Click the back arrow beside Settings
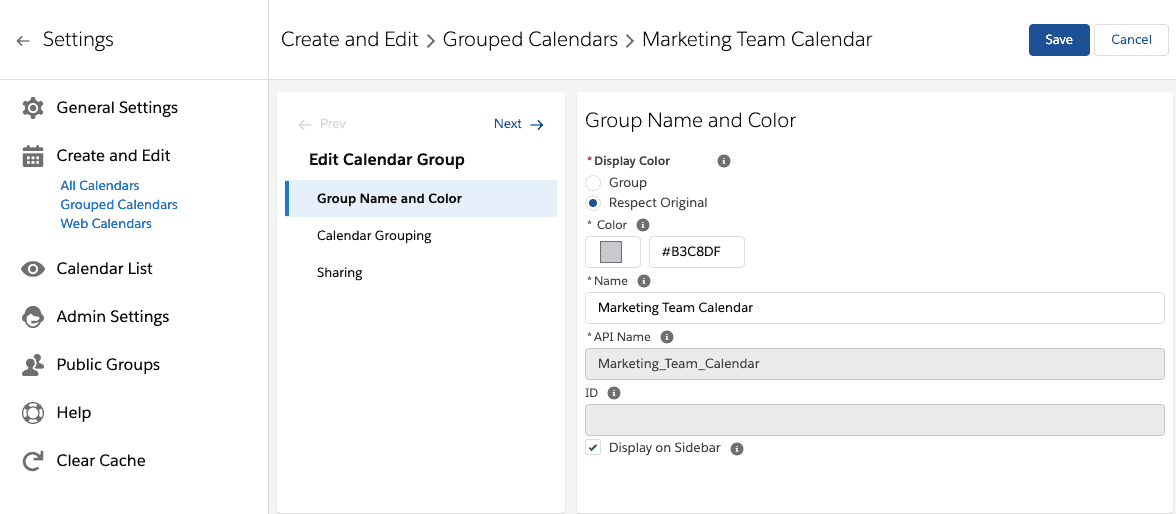This screenshot has height=514, width=1176. coord(23,41)
